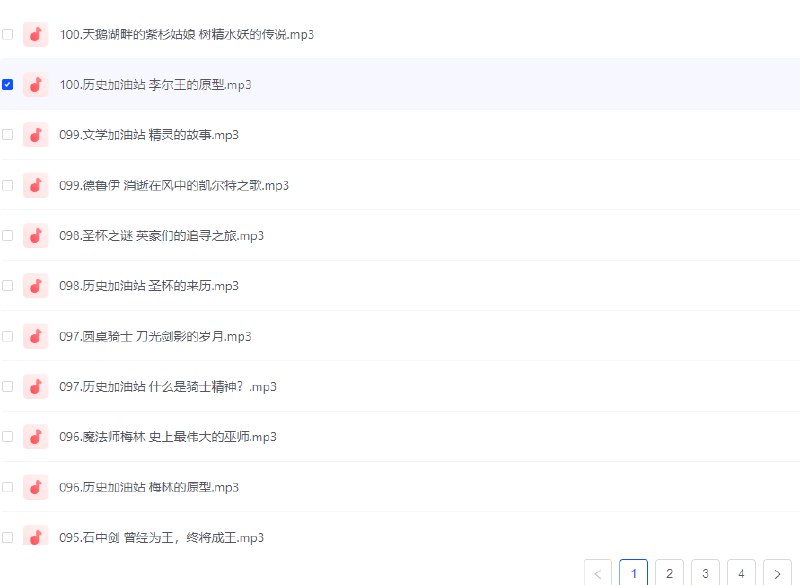Open file 096.历史加油站 梅林的原型.mp3

149,487
